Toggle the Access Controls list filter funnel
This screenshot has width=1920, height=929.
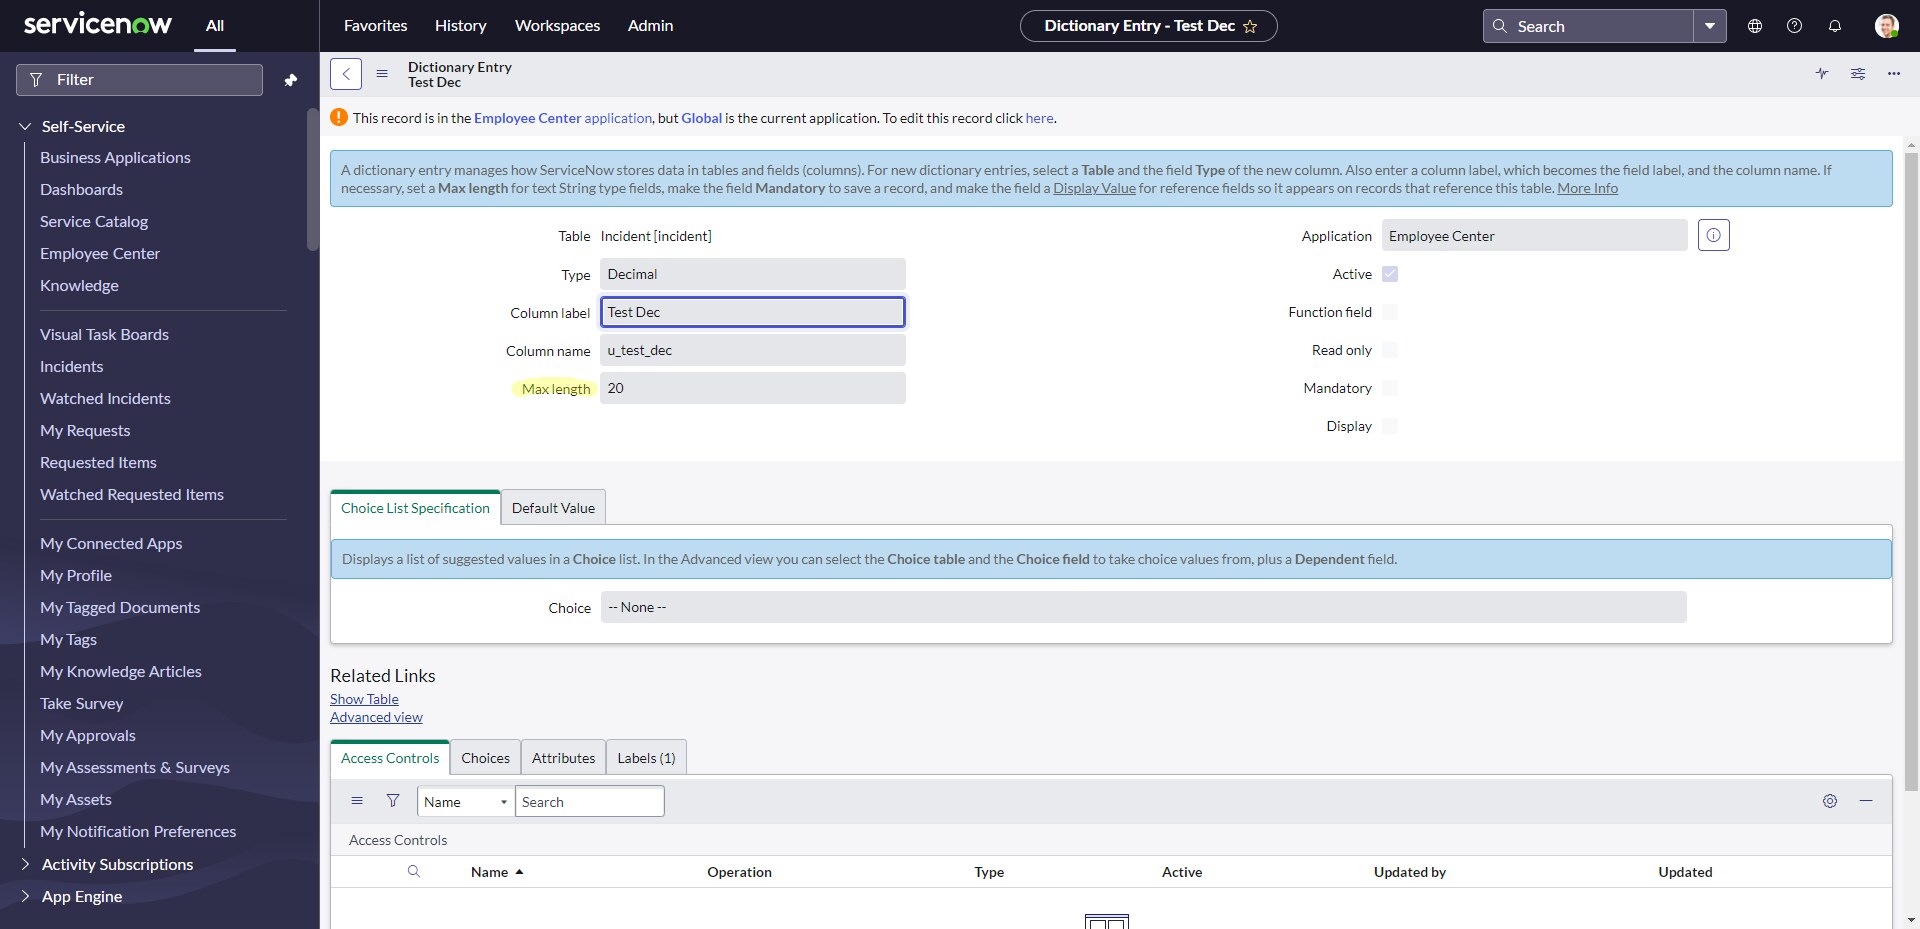pos(393,801)
